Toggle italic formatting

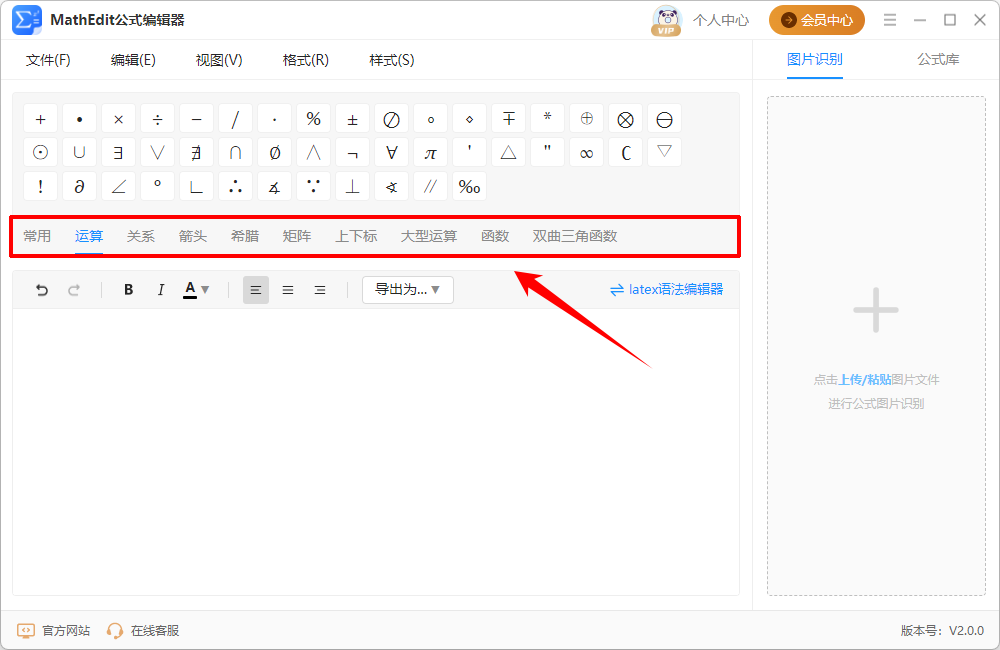point(161,290)
